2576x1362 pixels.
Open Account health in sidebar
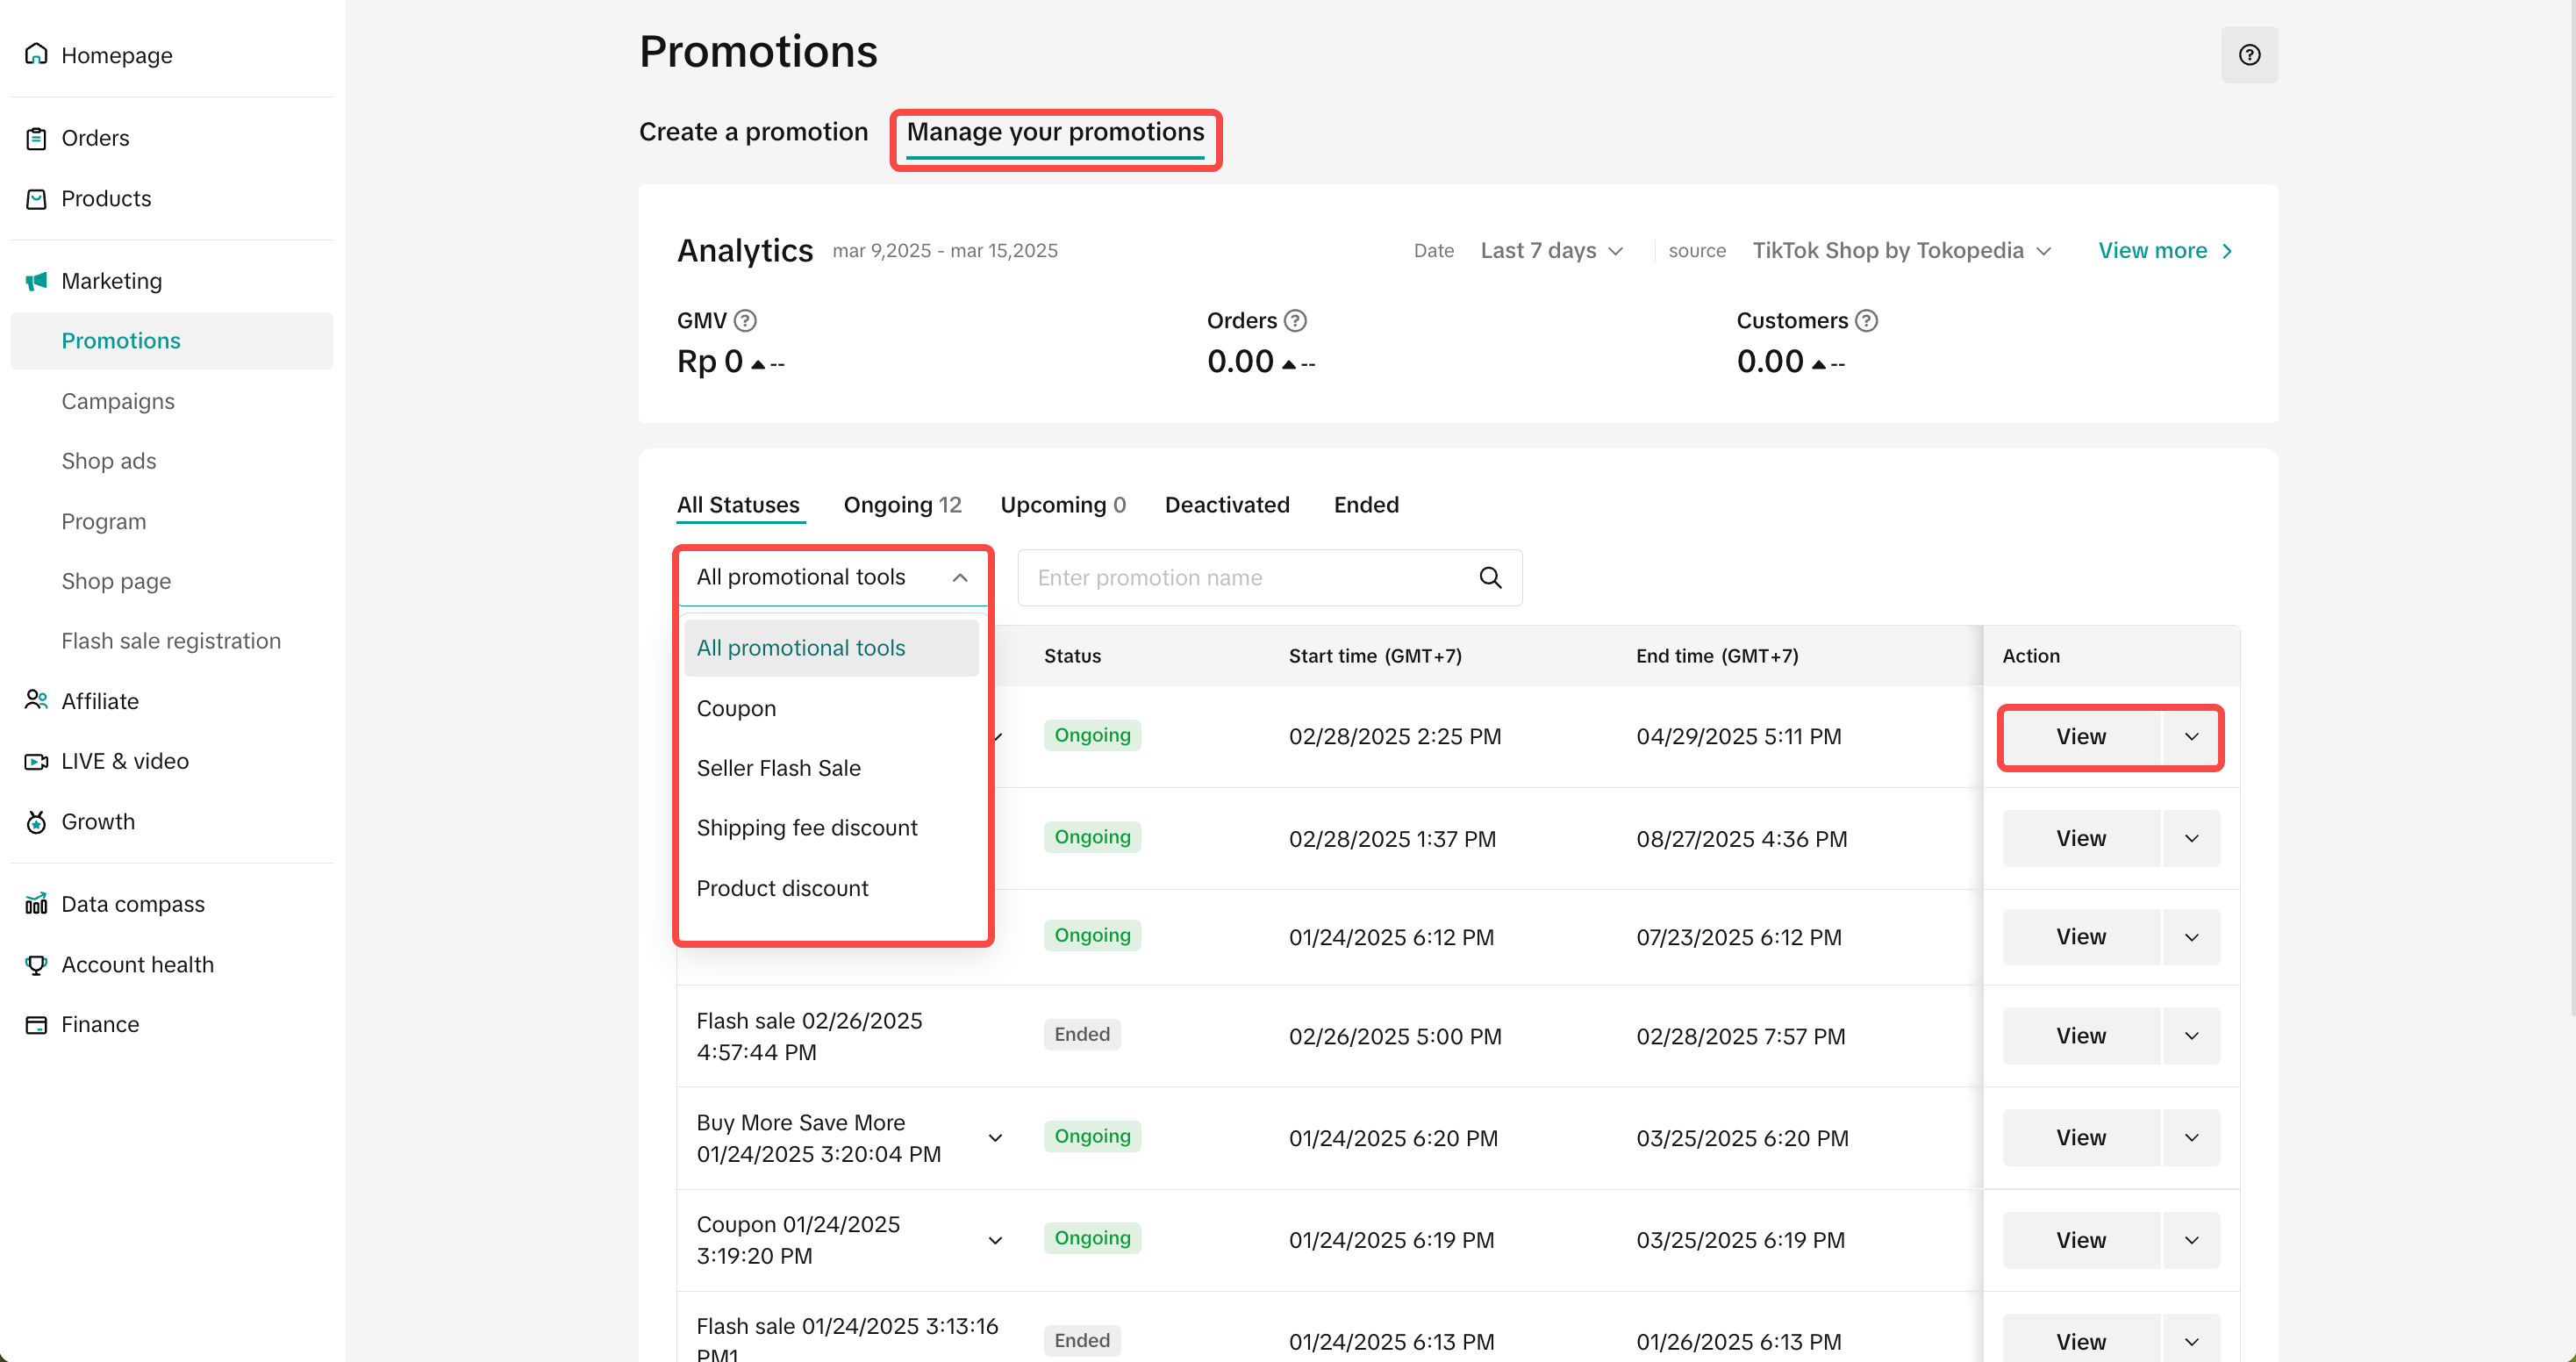(x=137, y=963)
